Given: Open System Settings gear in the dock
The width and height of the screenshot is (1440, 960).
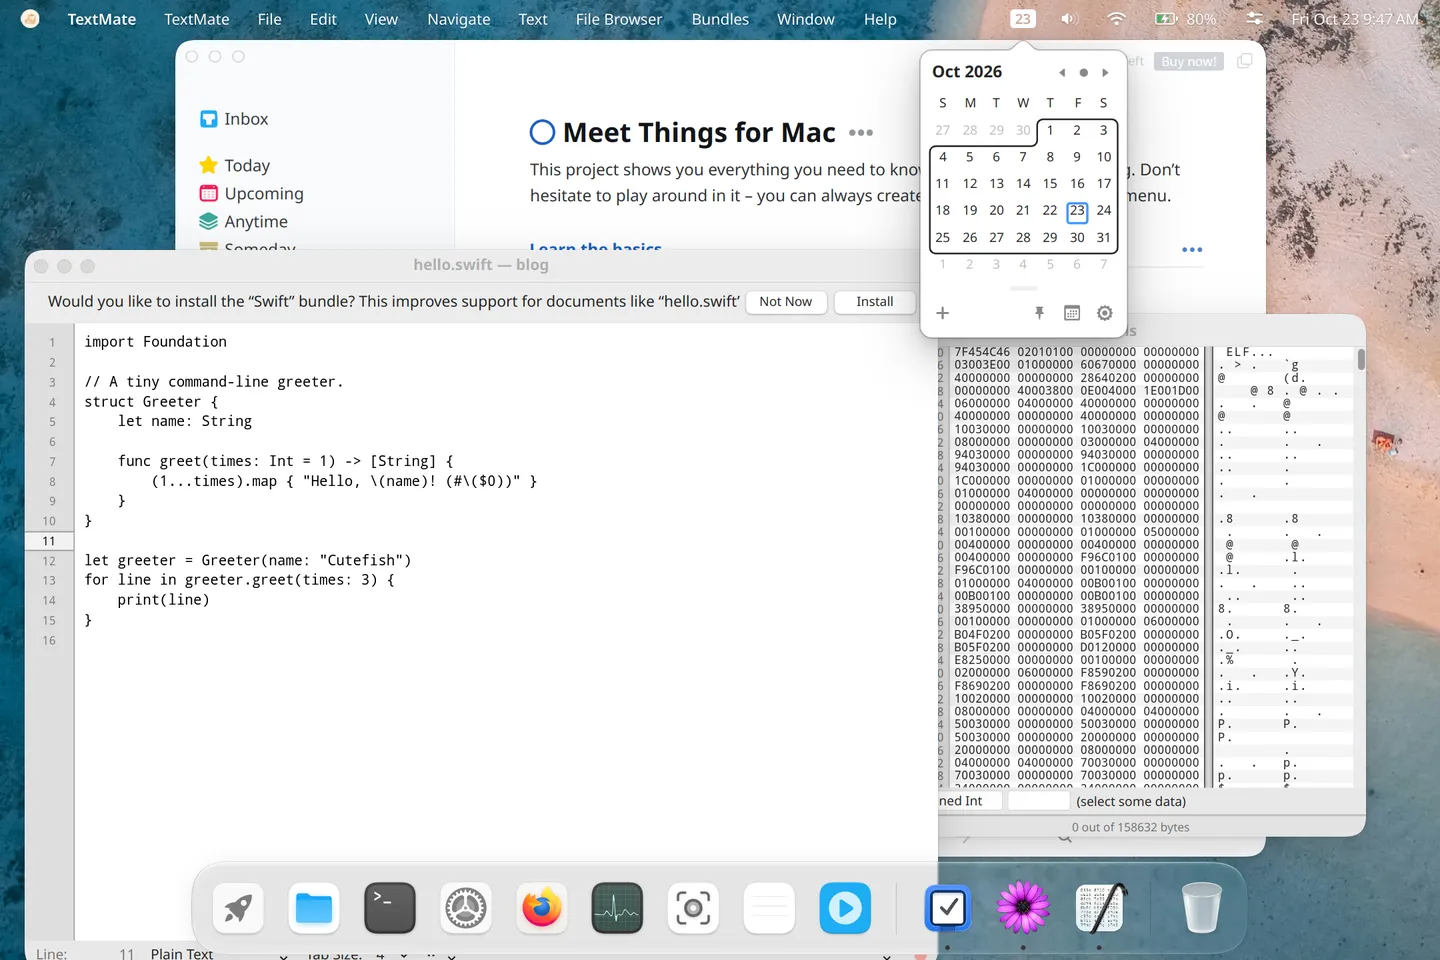Looking at the screenshot, I should click(x=466, y=908).
